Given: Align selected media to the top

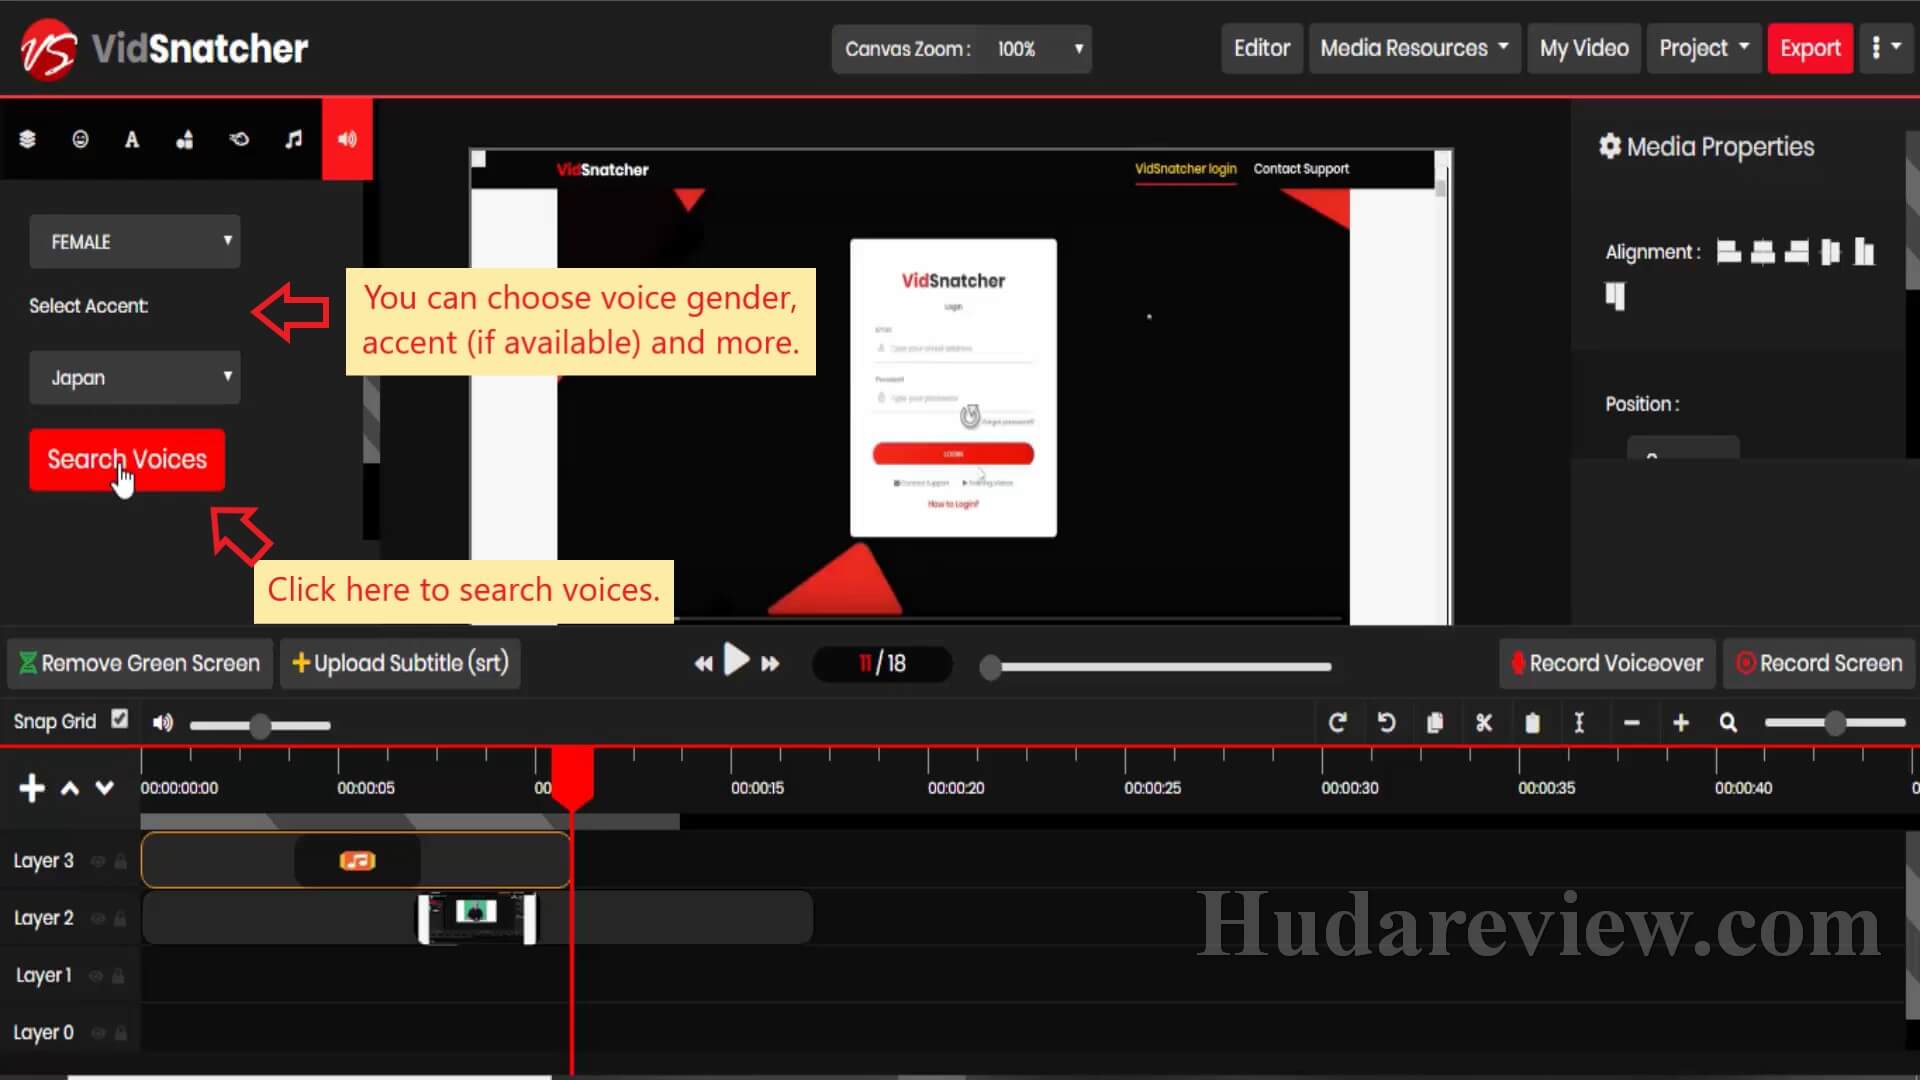Looking at the screenshot, I should (1615, 295).
